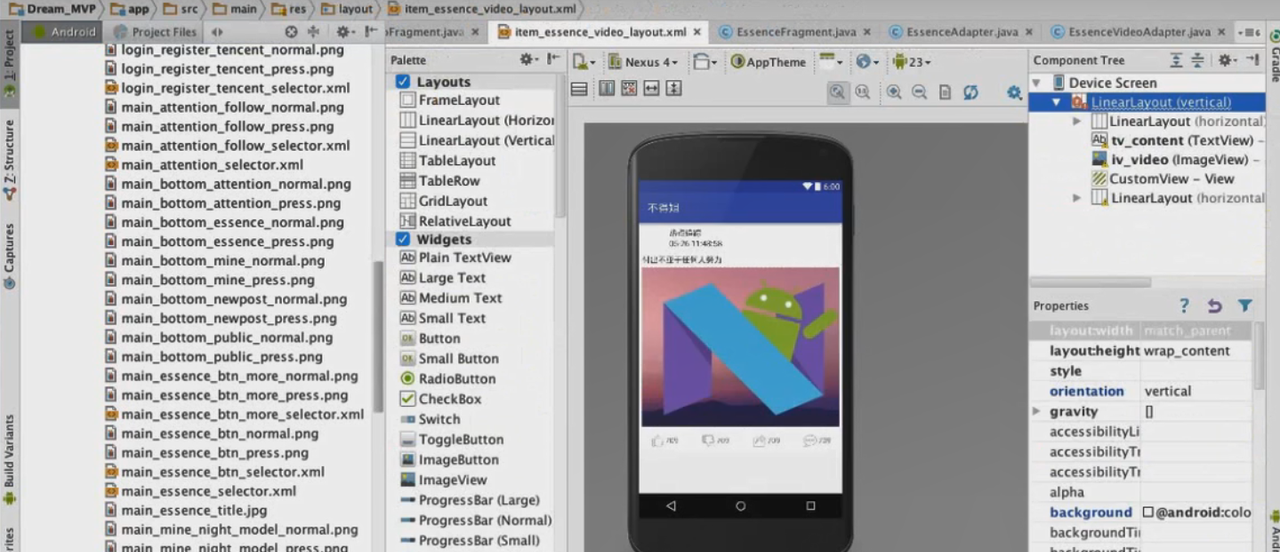The image size is (1280, 552).
Task: Click the background property color swatch
Action: pyautogui.click(x=1148, y=512)
